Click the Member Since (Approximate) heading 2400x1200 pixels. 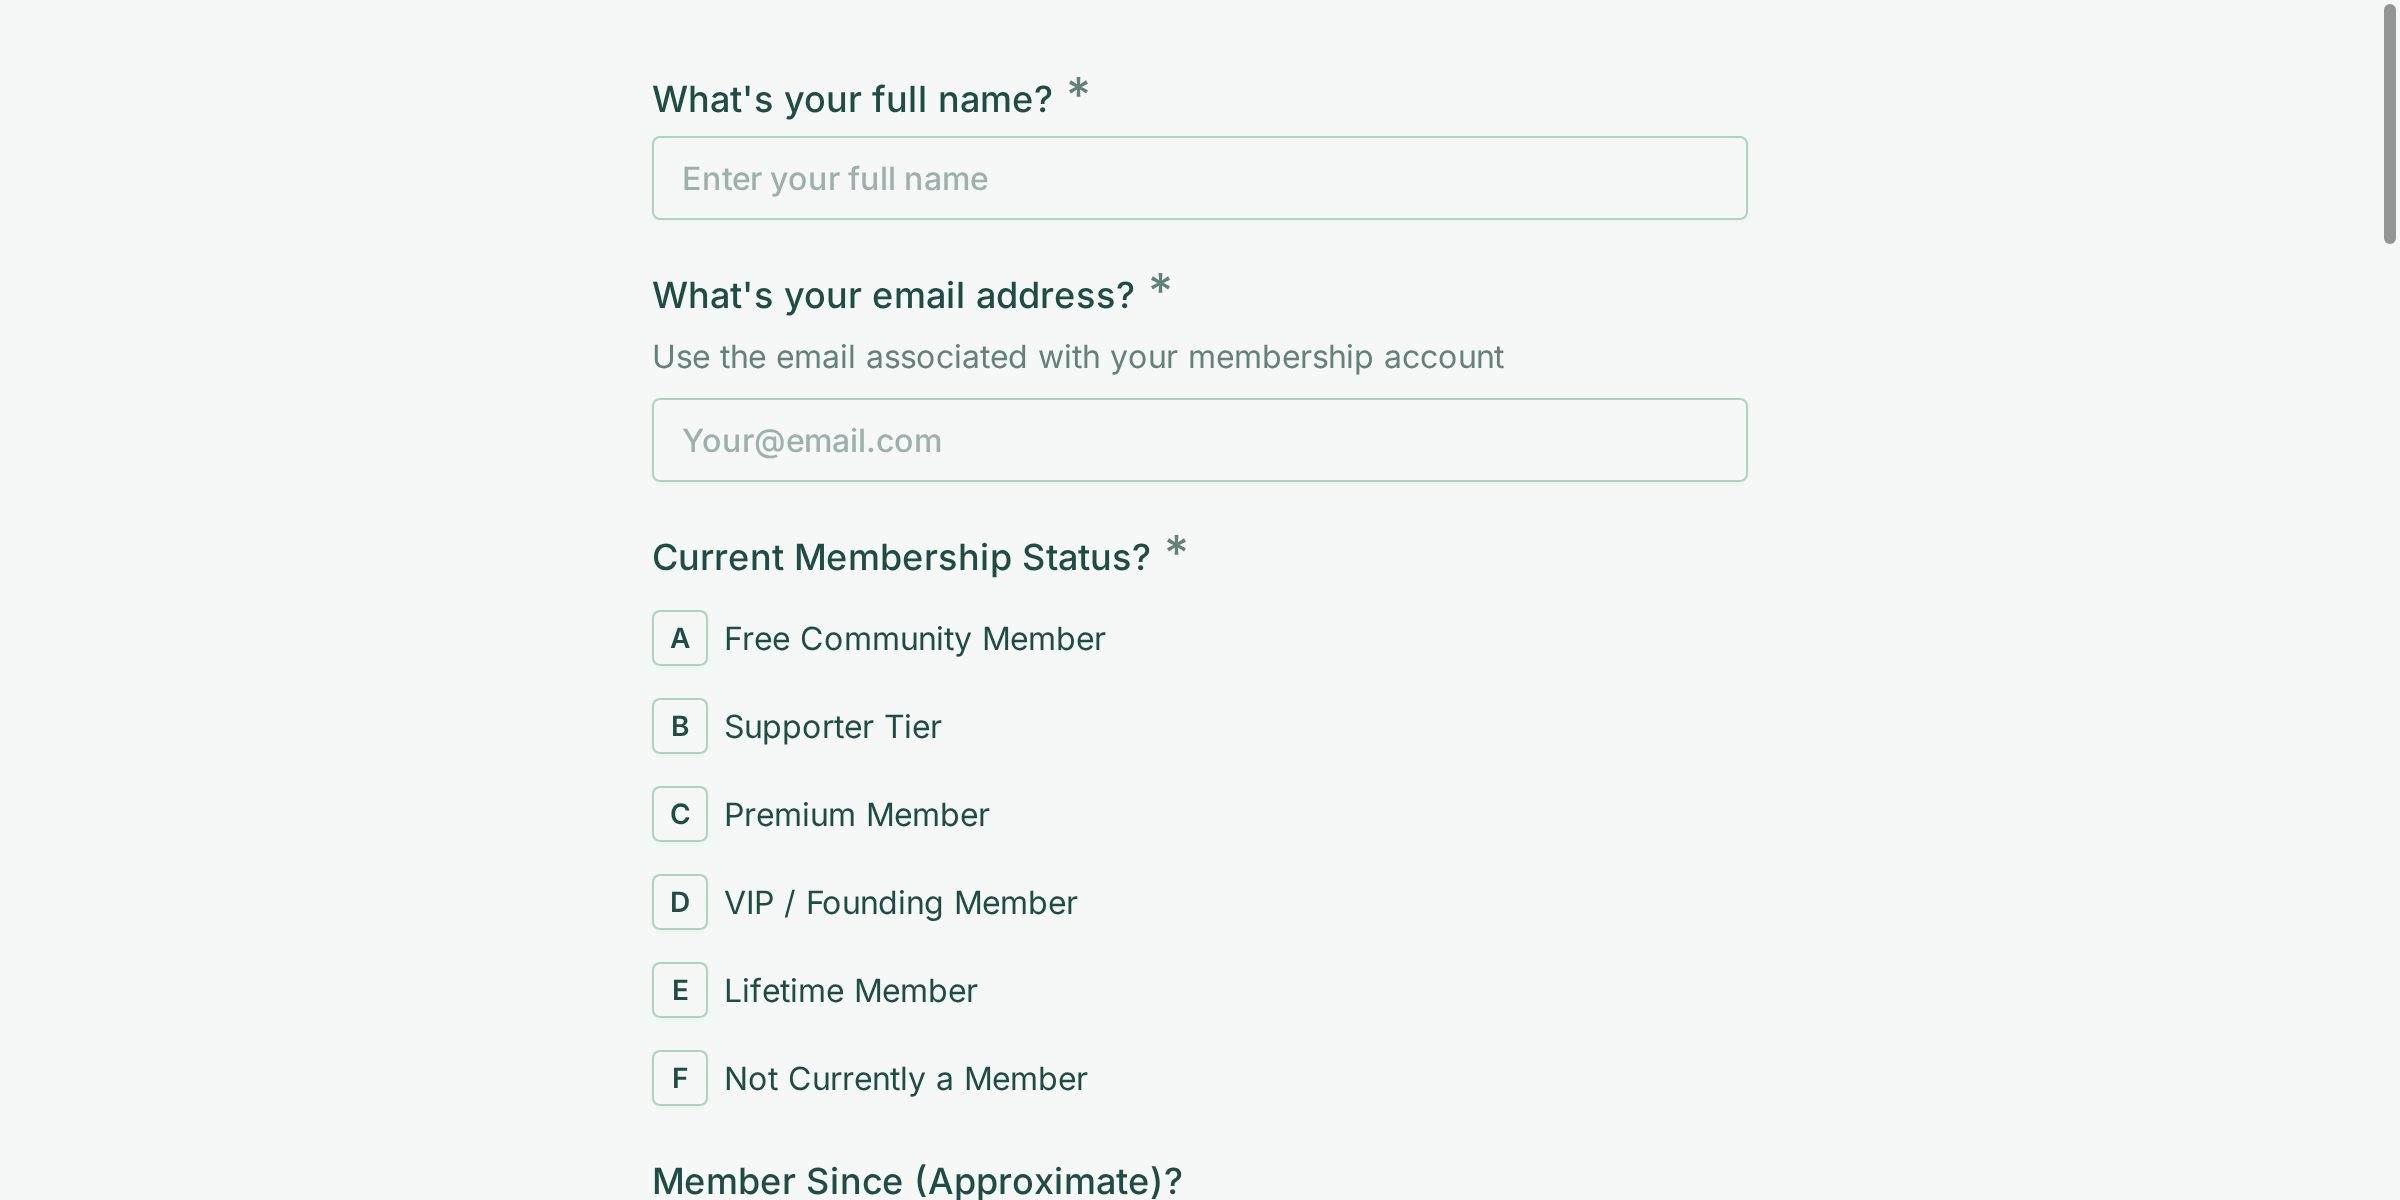point(916,1180)
